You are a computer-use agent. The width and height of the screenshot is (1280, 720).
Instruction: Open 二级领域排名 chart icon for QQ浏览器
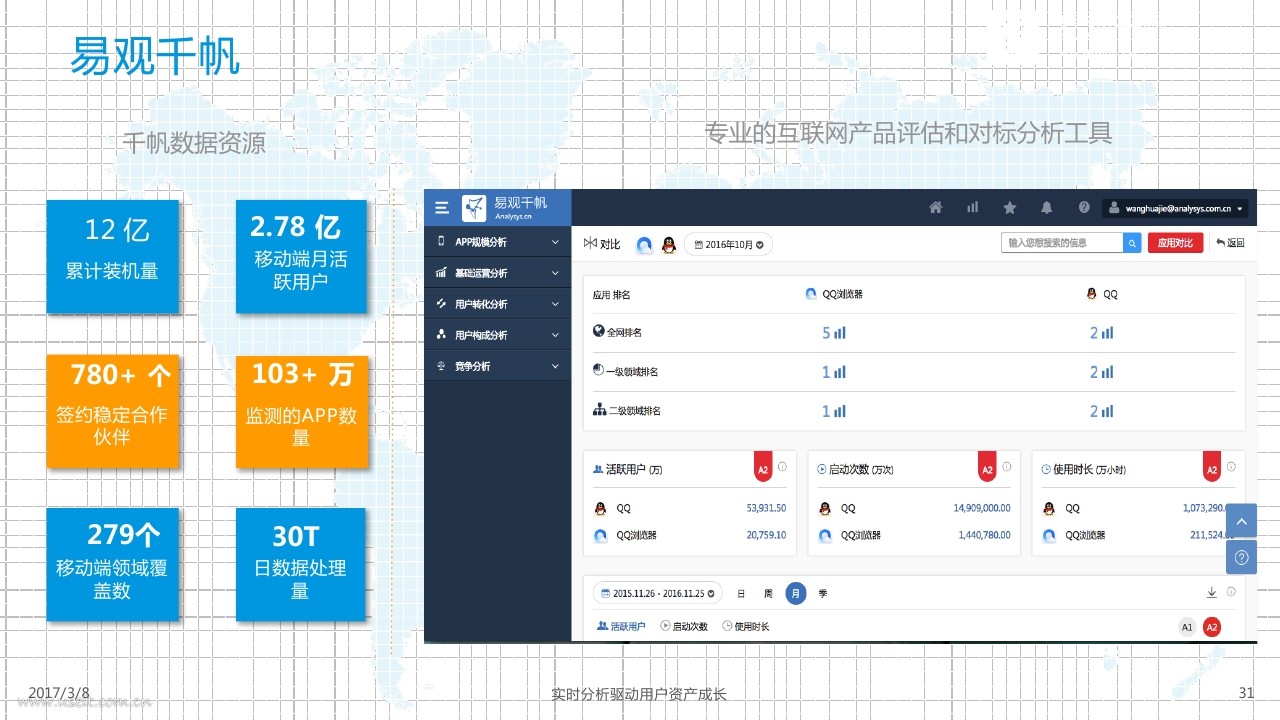click(840, 411)
